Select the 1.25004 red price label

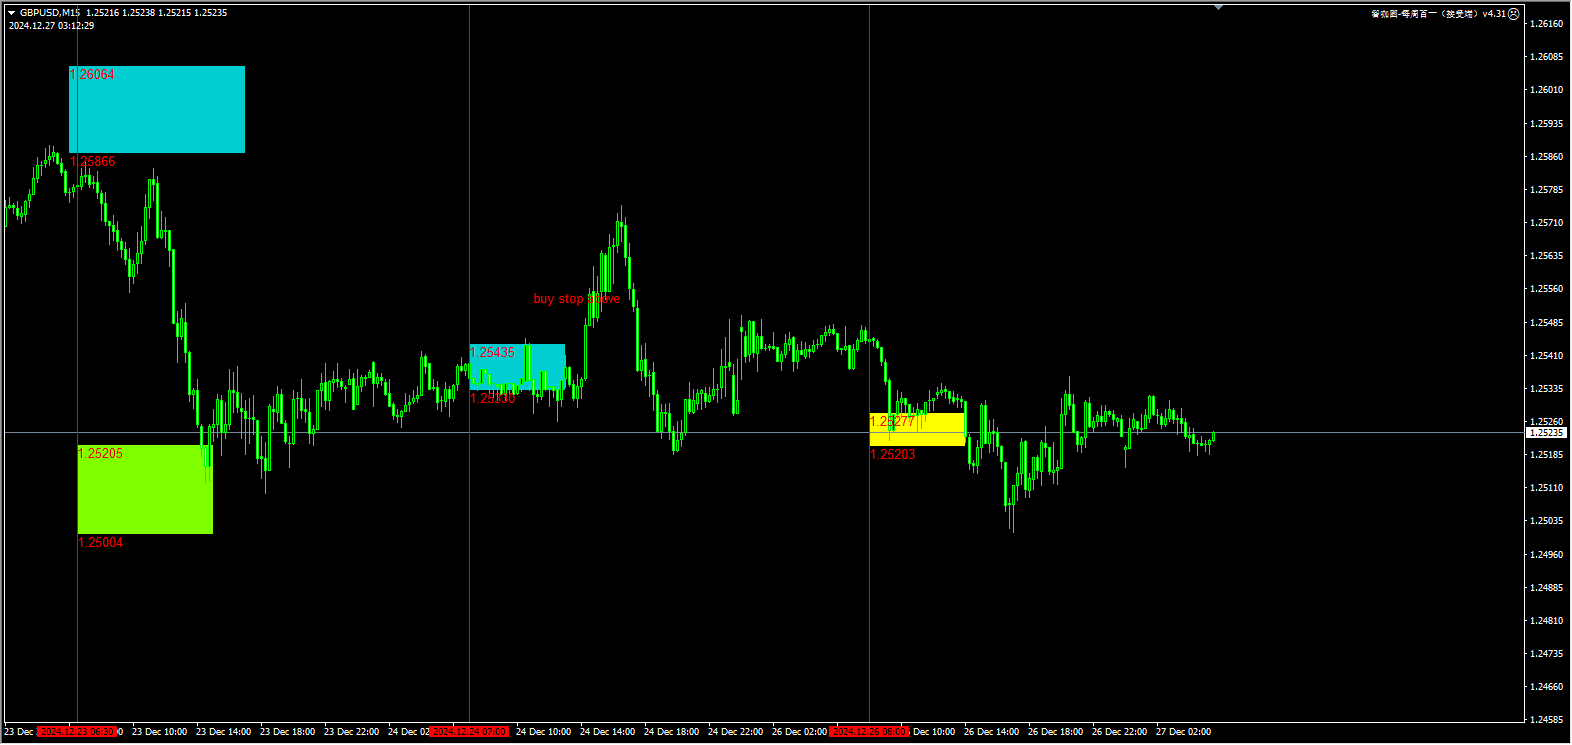101,543
